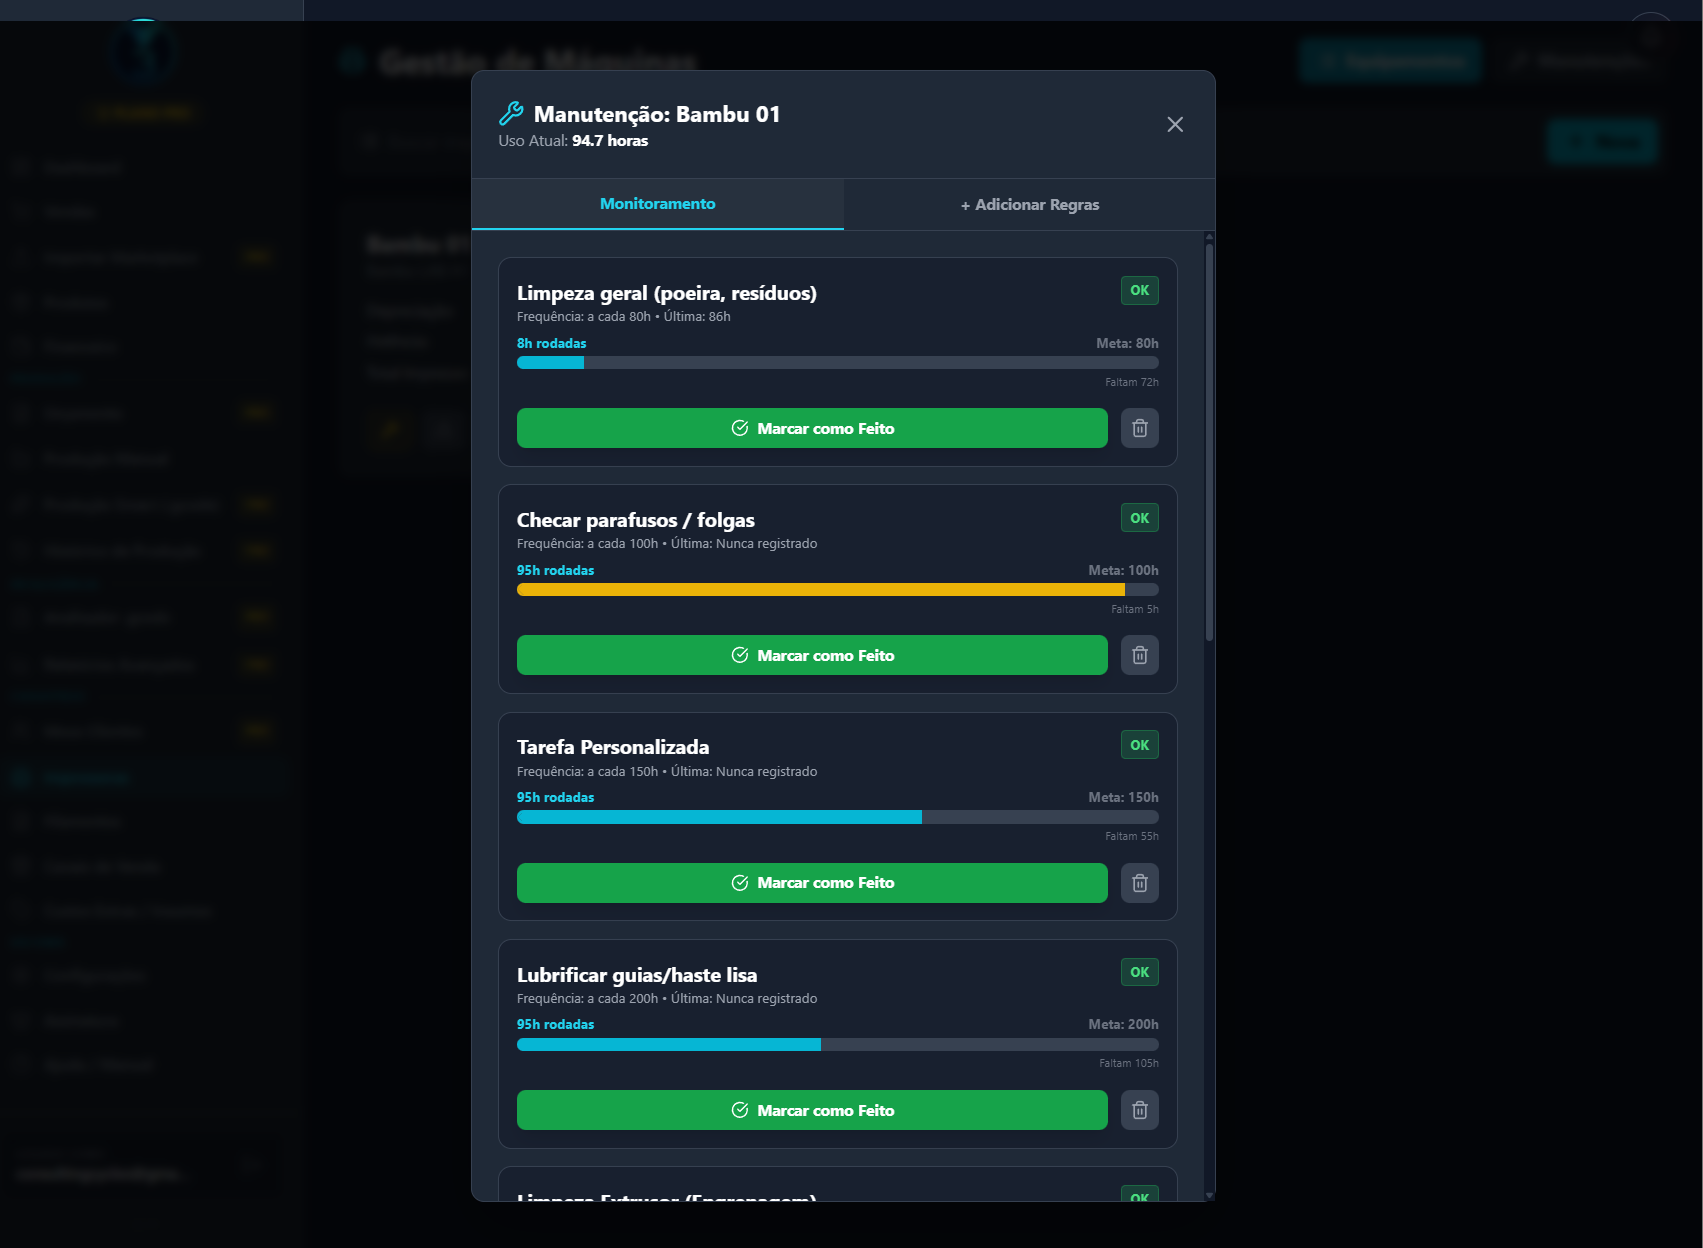Mark Tarefa Personalizada as Feito
The height and width of the screenshot is (1248, 1703).
click(811, 883)
